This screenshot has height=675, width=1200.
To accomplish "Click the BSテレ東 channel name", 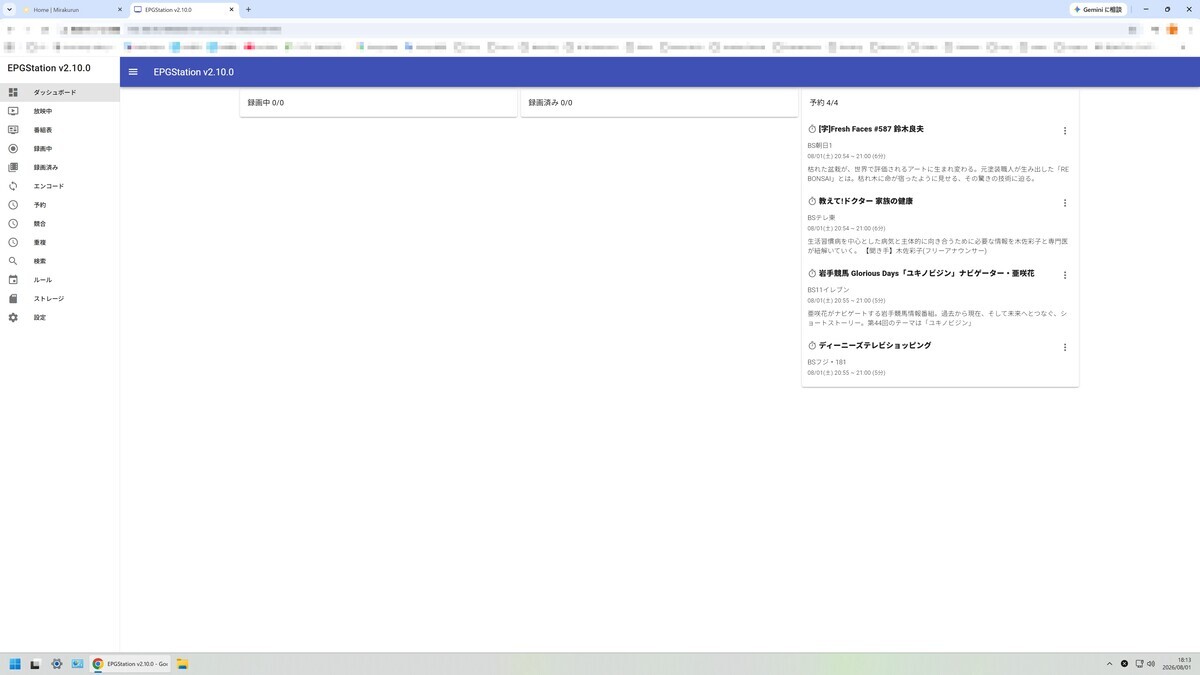I will click(x=821, y=218).
